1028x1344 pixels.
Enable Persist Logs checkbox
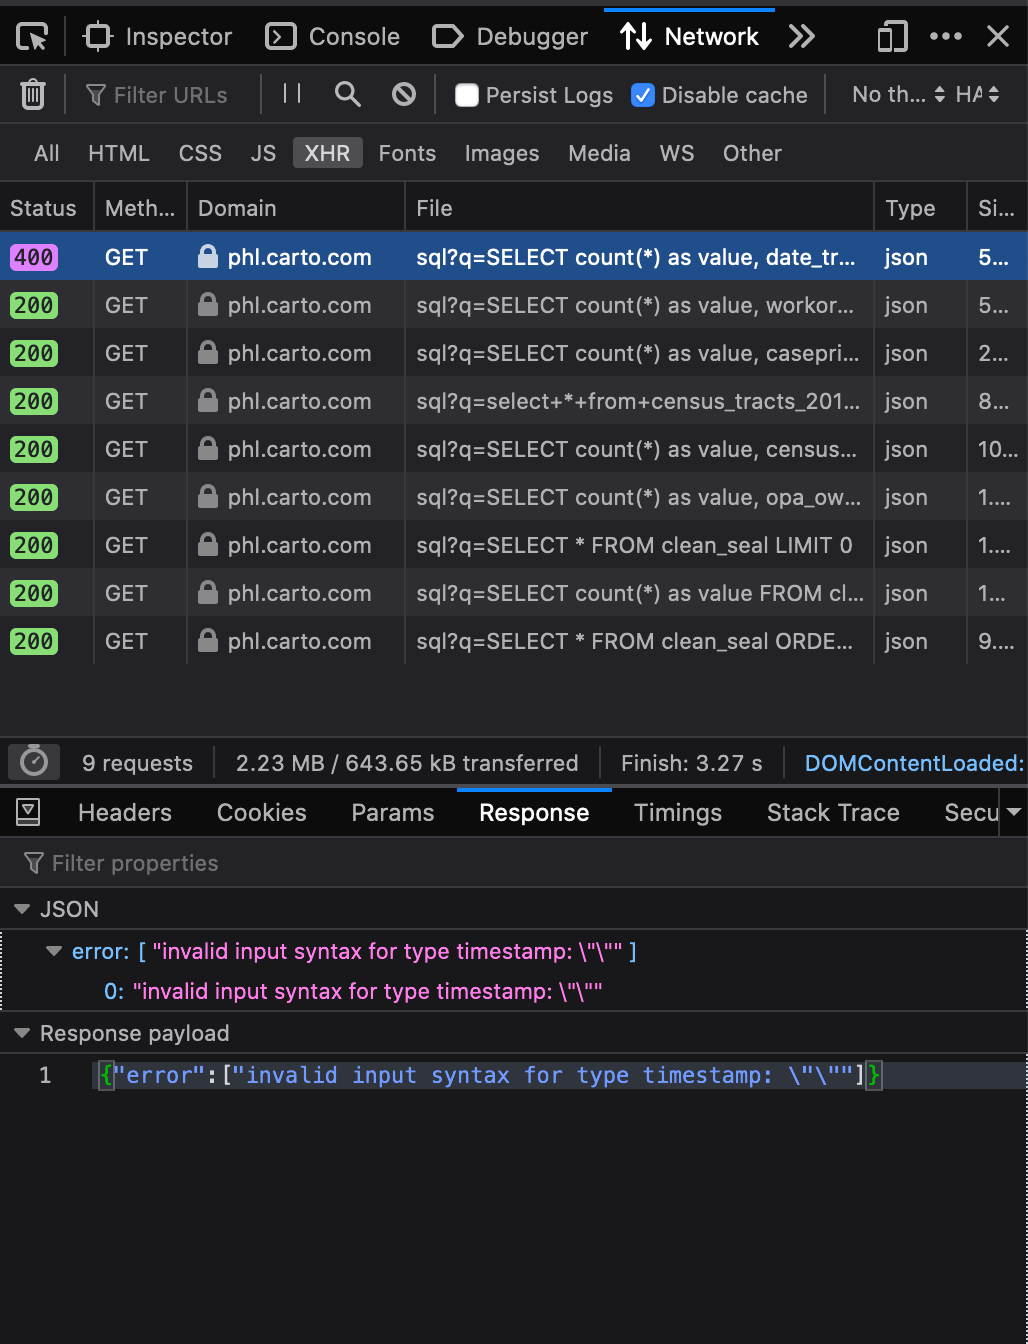[x=466, y=95]
